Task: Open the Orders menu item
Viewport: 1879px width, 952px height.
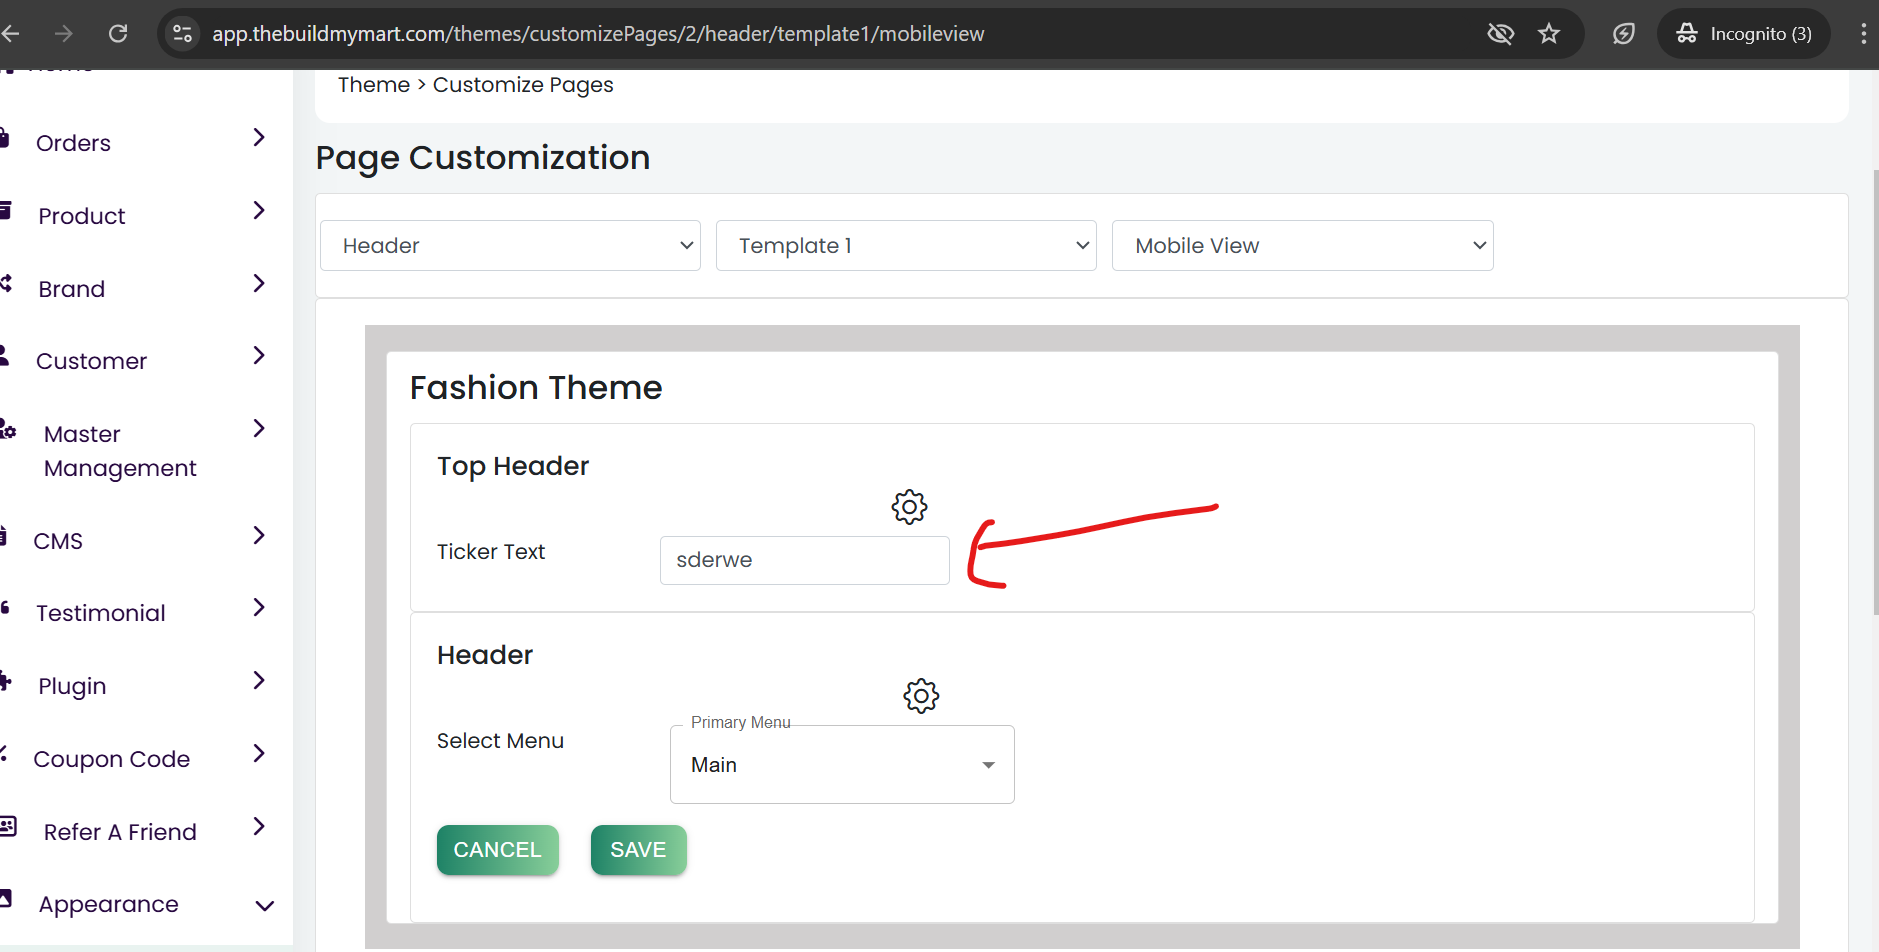Action: pos(73,143)
